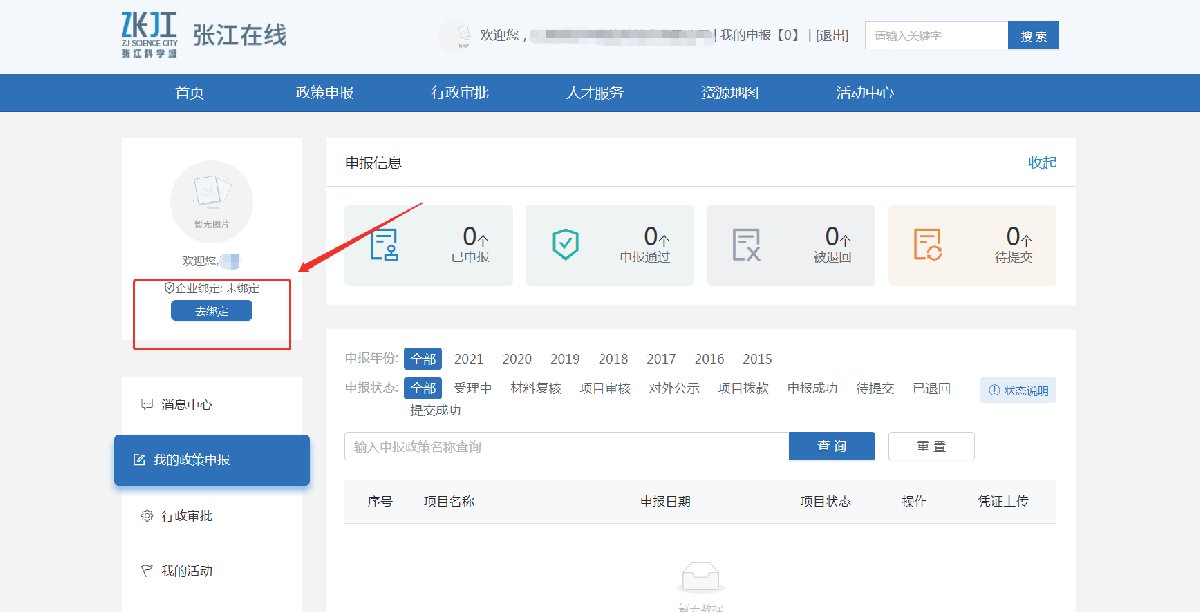Viewport: 1200px width, 612px height.
Task: Filter by year 2018
Action: coord(613,359)
